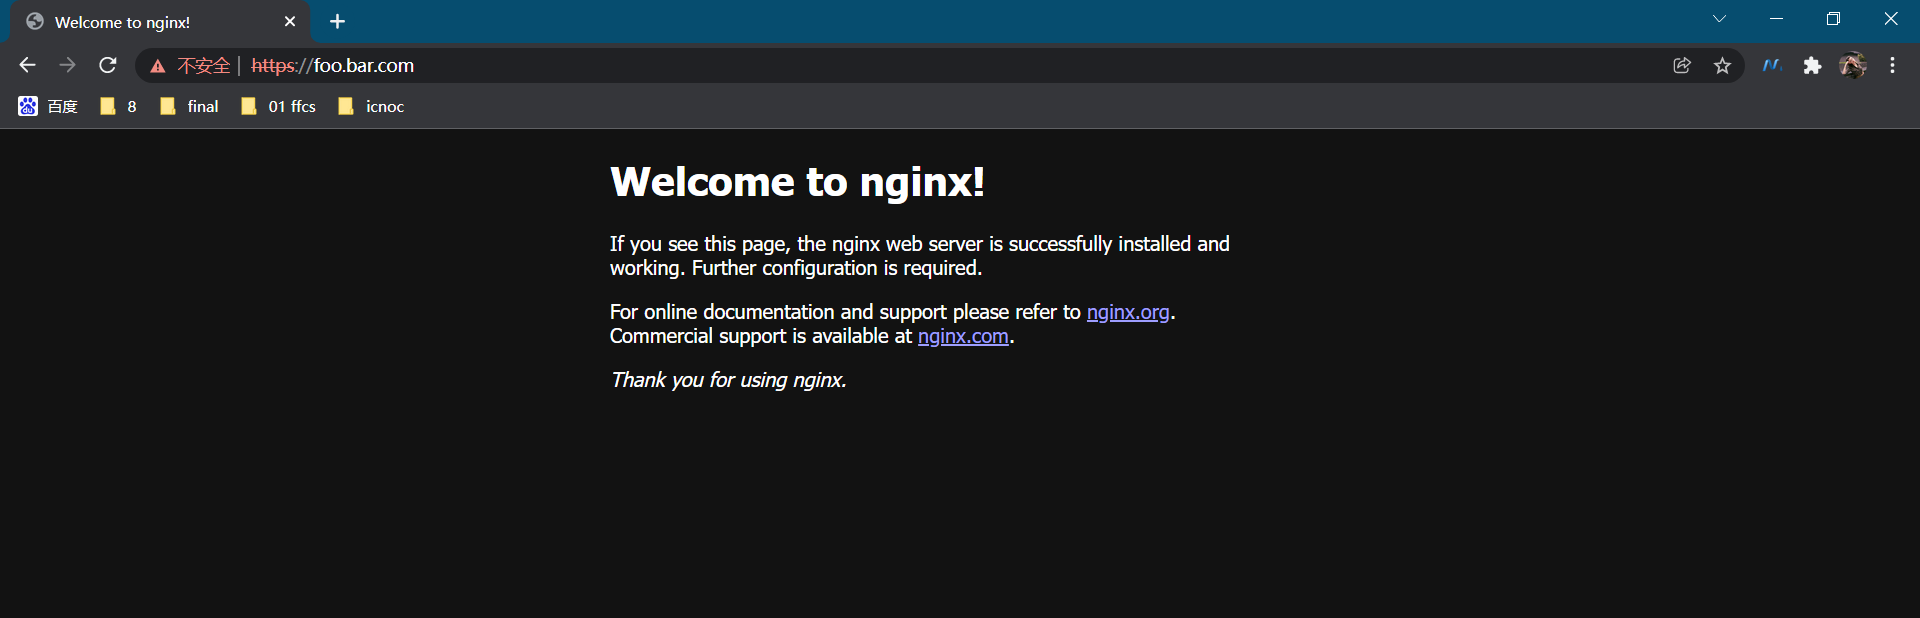Open the tab search dropdown arrow
Viewport: 1920px width, 618px height.
click(1719, 19)
